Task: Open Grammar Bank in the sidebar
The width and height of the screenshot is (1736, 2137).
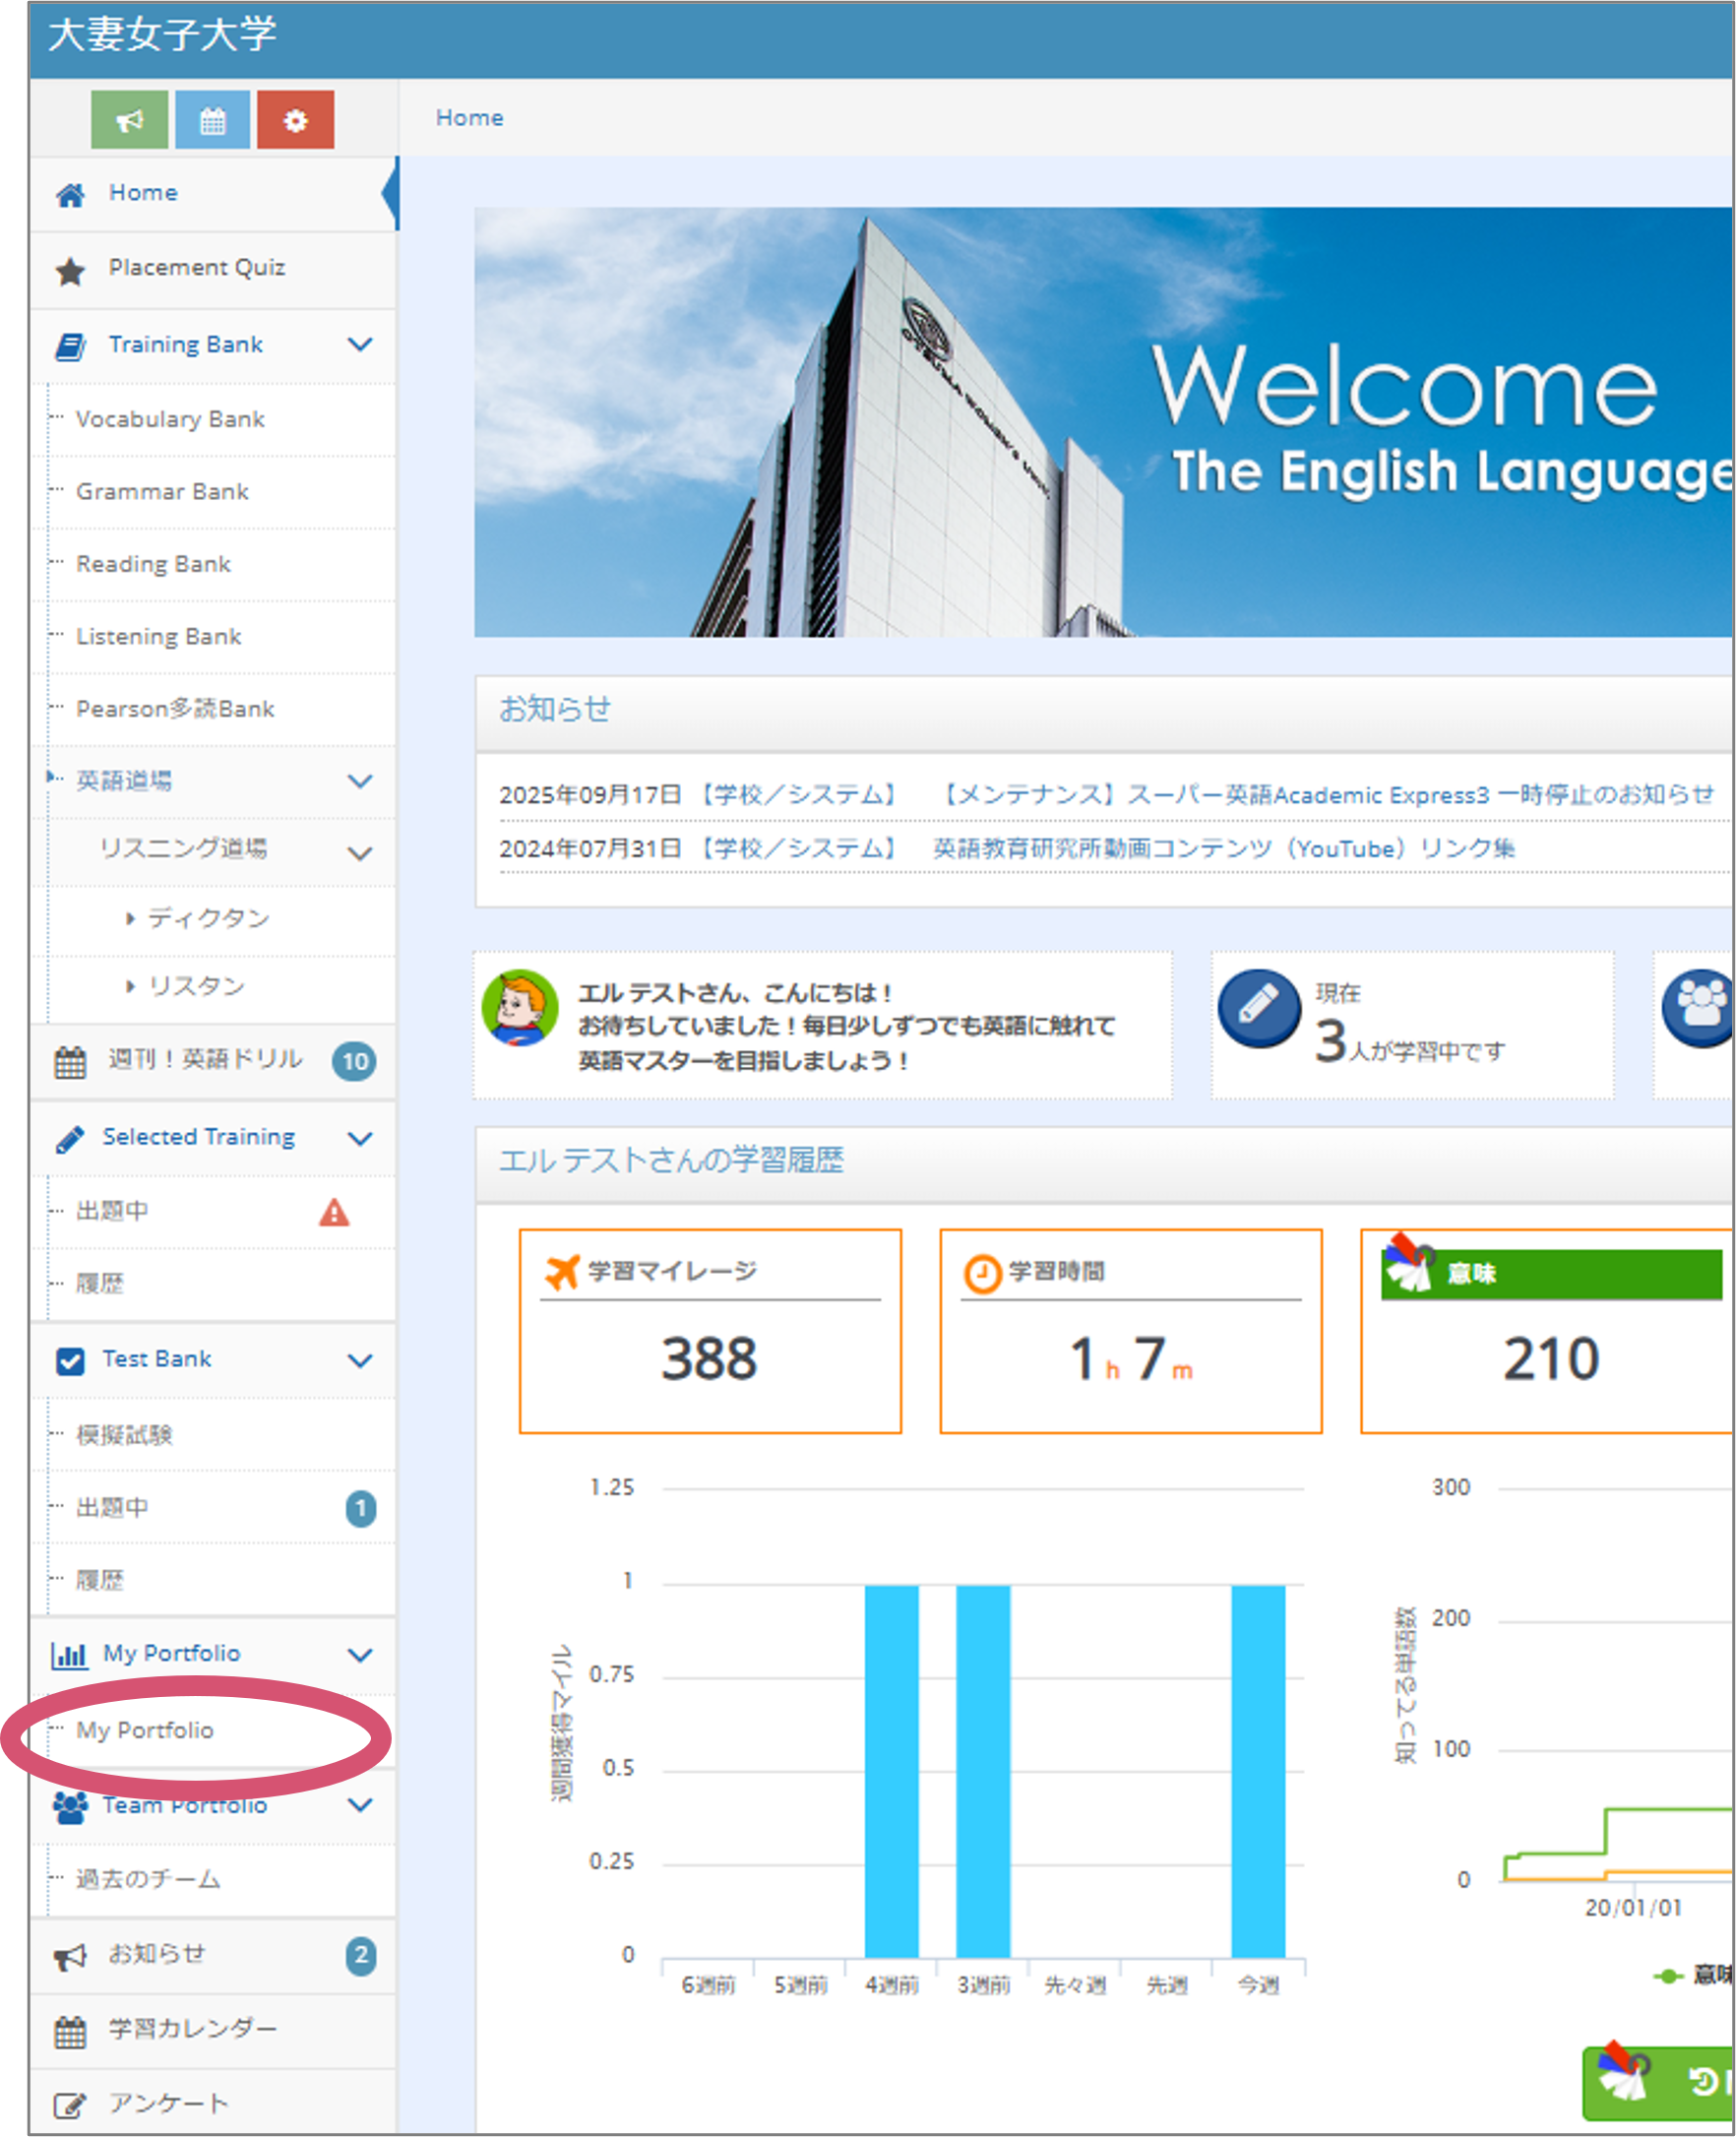Action: click(162, 492)
